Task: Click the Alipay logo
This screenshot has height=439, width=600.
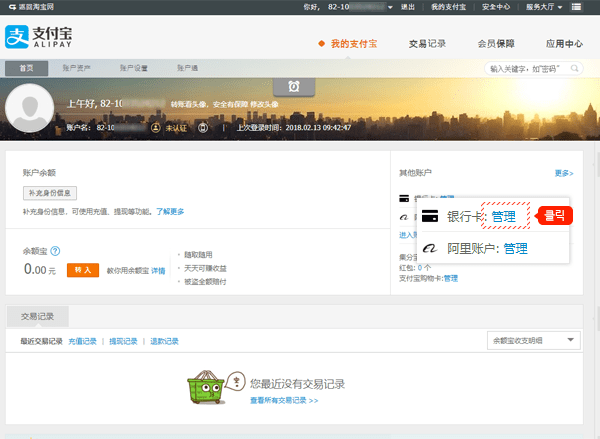Action: tap(38, 37)
